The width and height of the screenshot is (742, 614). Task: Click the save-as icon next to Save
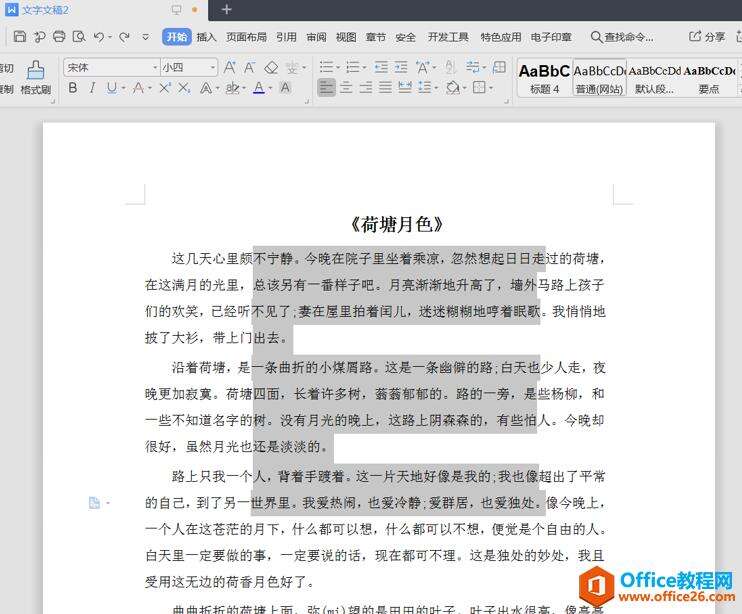[40, 36]
